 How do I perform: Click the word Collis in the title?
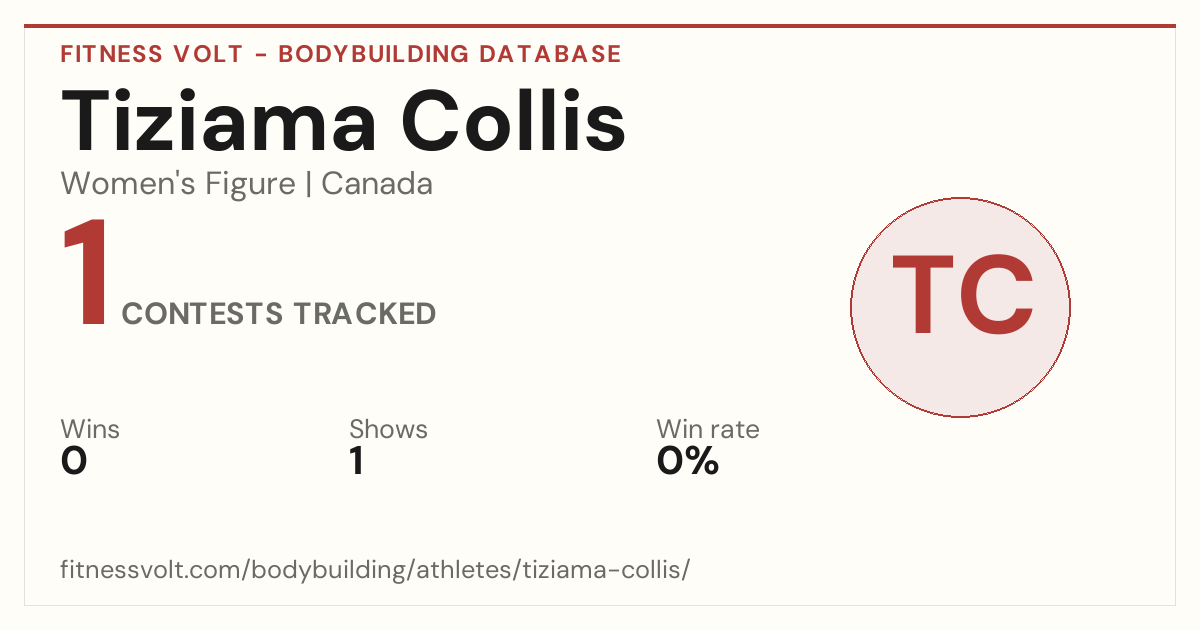coord(513,122)
